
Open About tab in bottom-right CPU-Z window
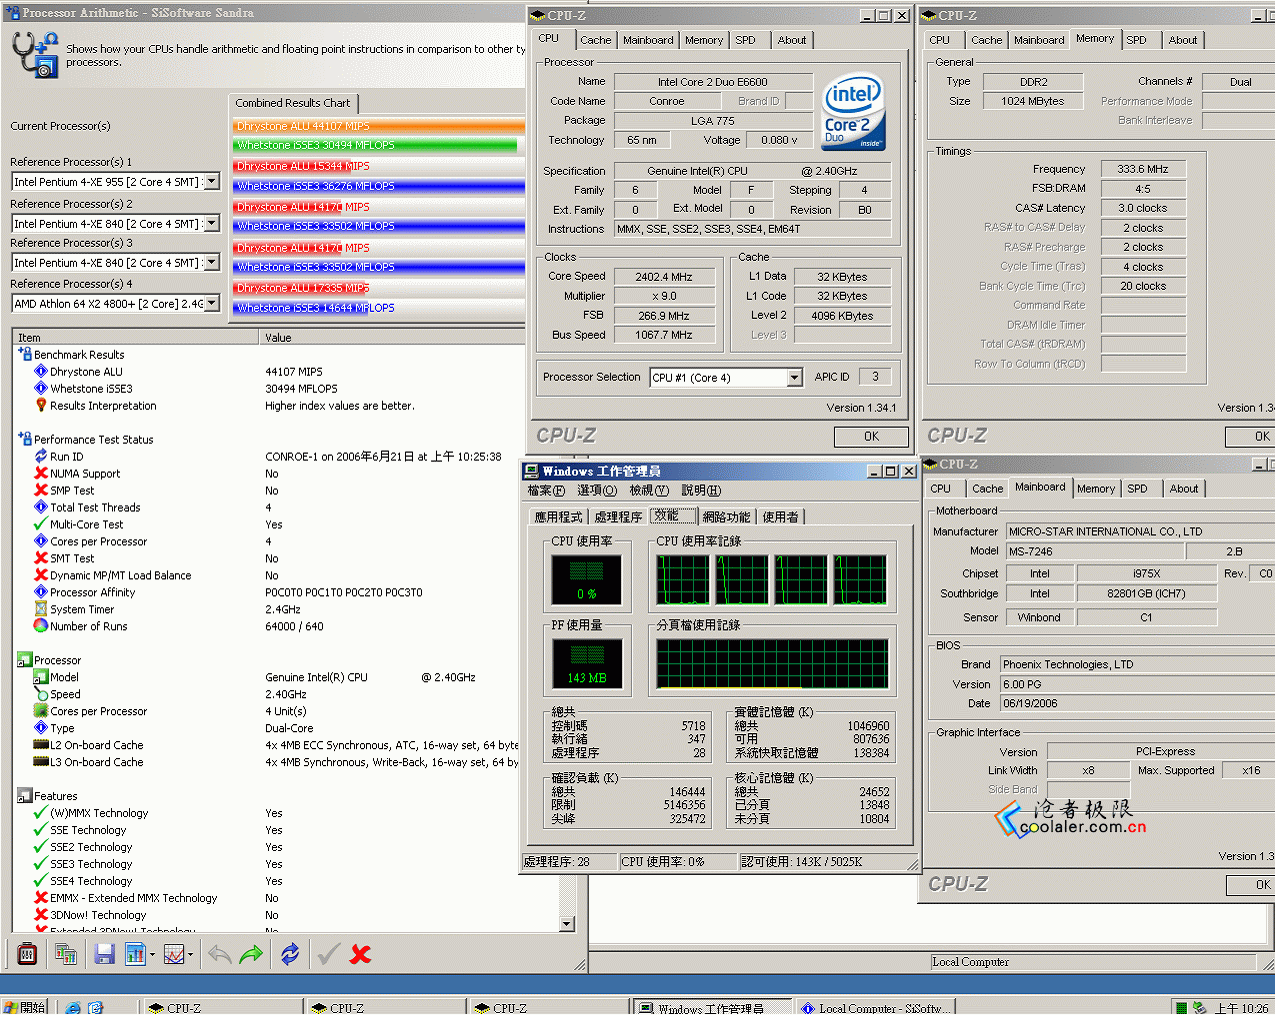point(1184,489)
